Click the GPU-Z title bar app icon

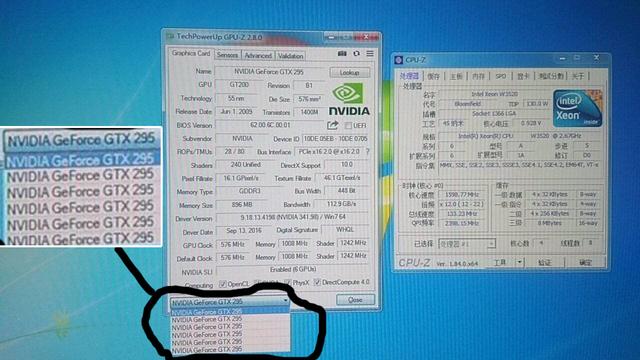point(170,37)
